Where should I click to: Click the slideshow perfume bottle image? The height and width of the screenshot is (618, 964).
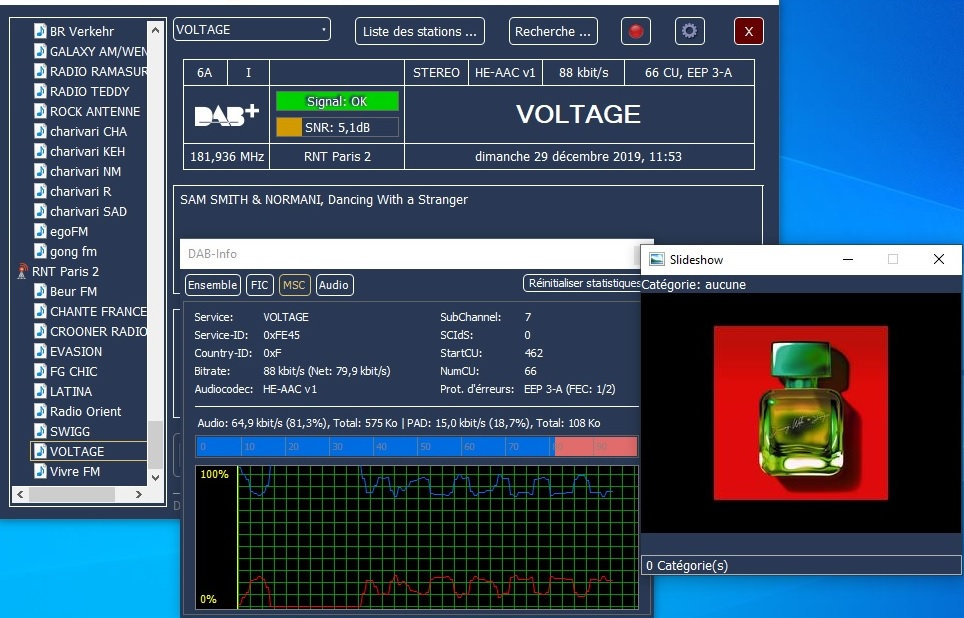coord(800,413)
